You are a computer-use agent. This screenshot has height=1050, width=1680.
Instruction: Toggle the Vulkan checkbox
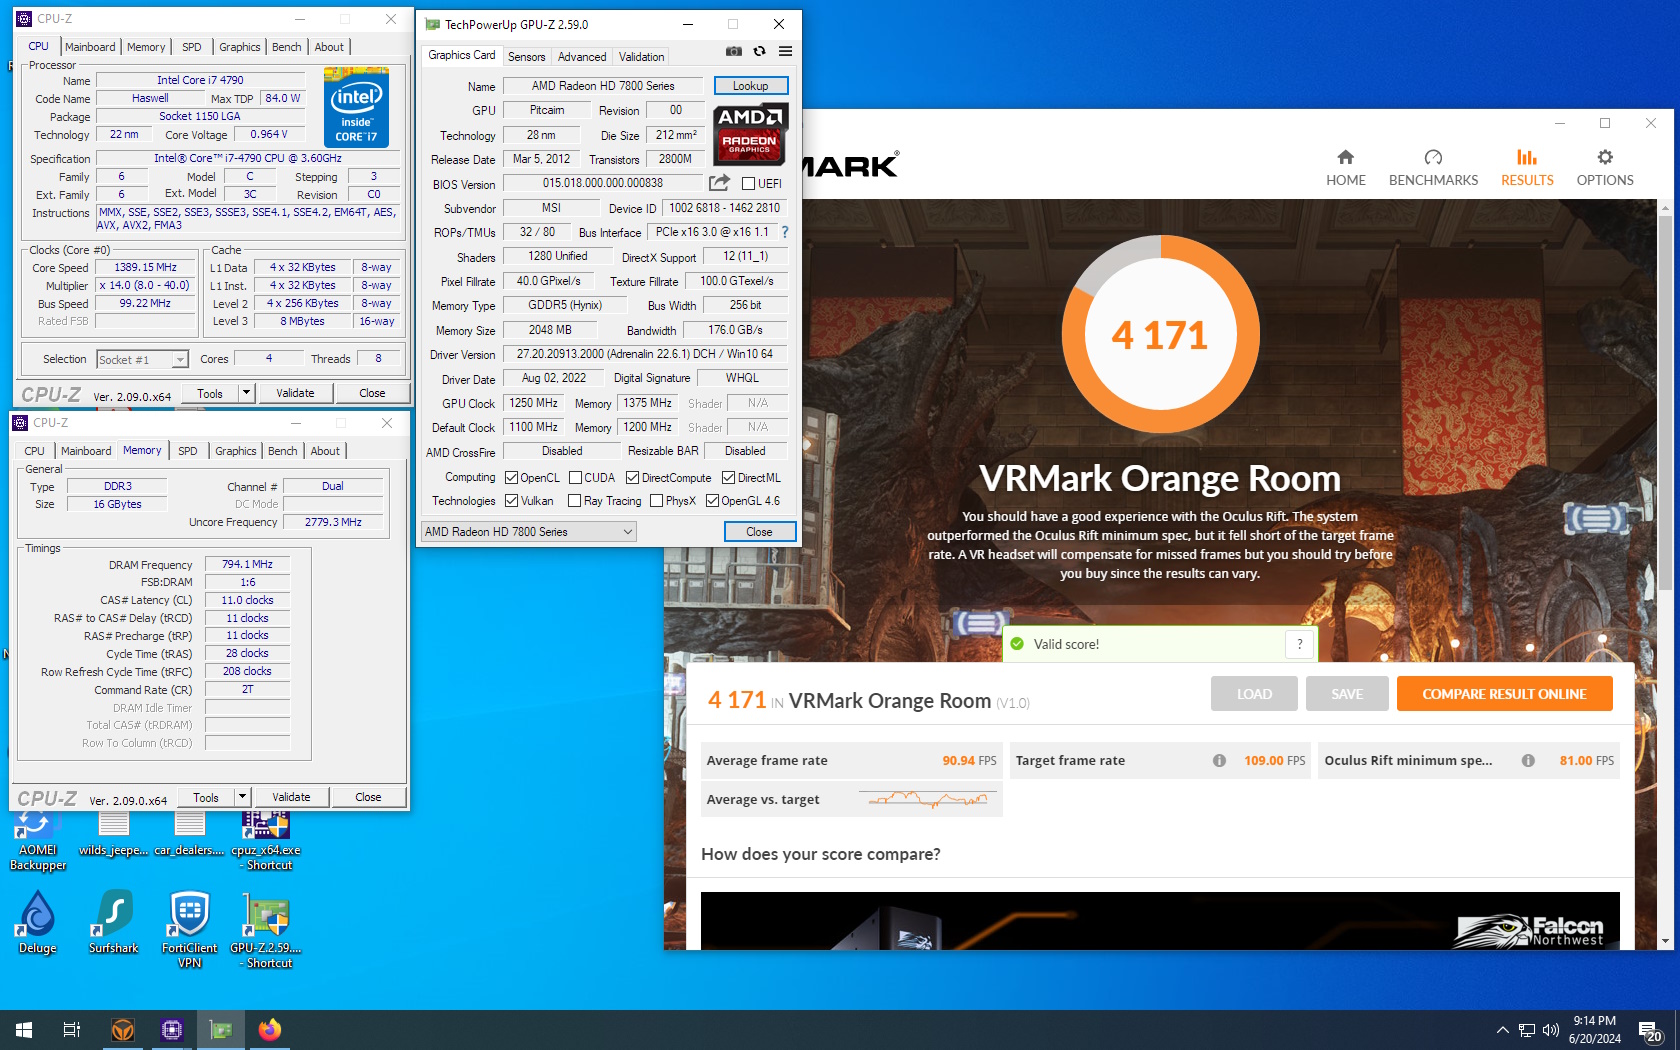(511, 501)
